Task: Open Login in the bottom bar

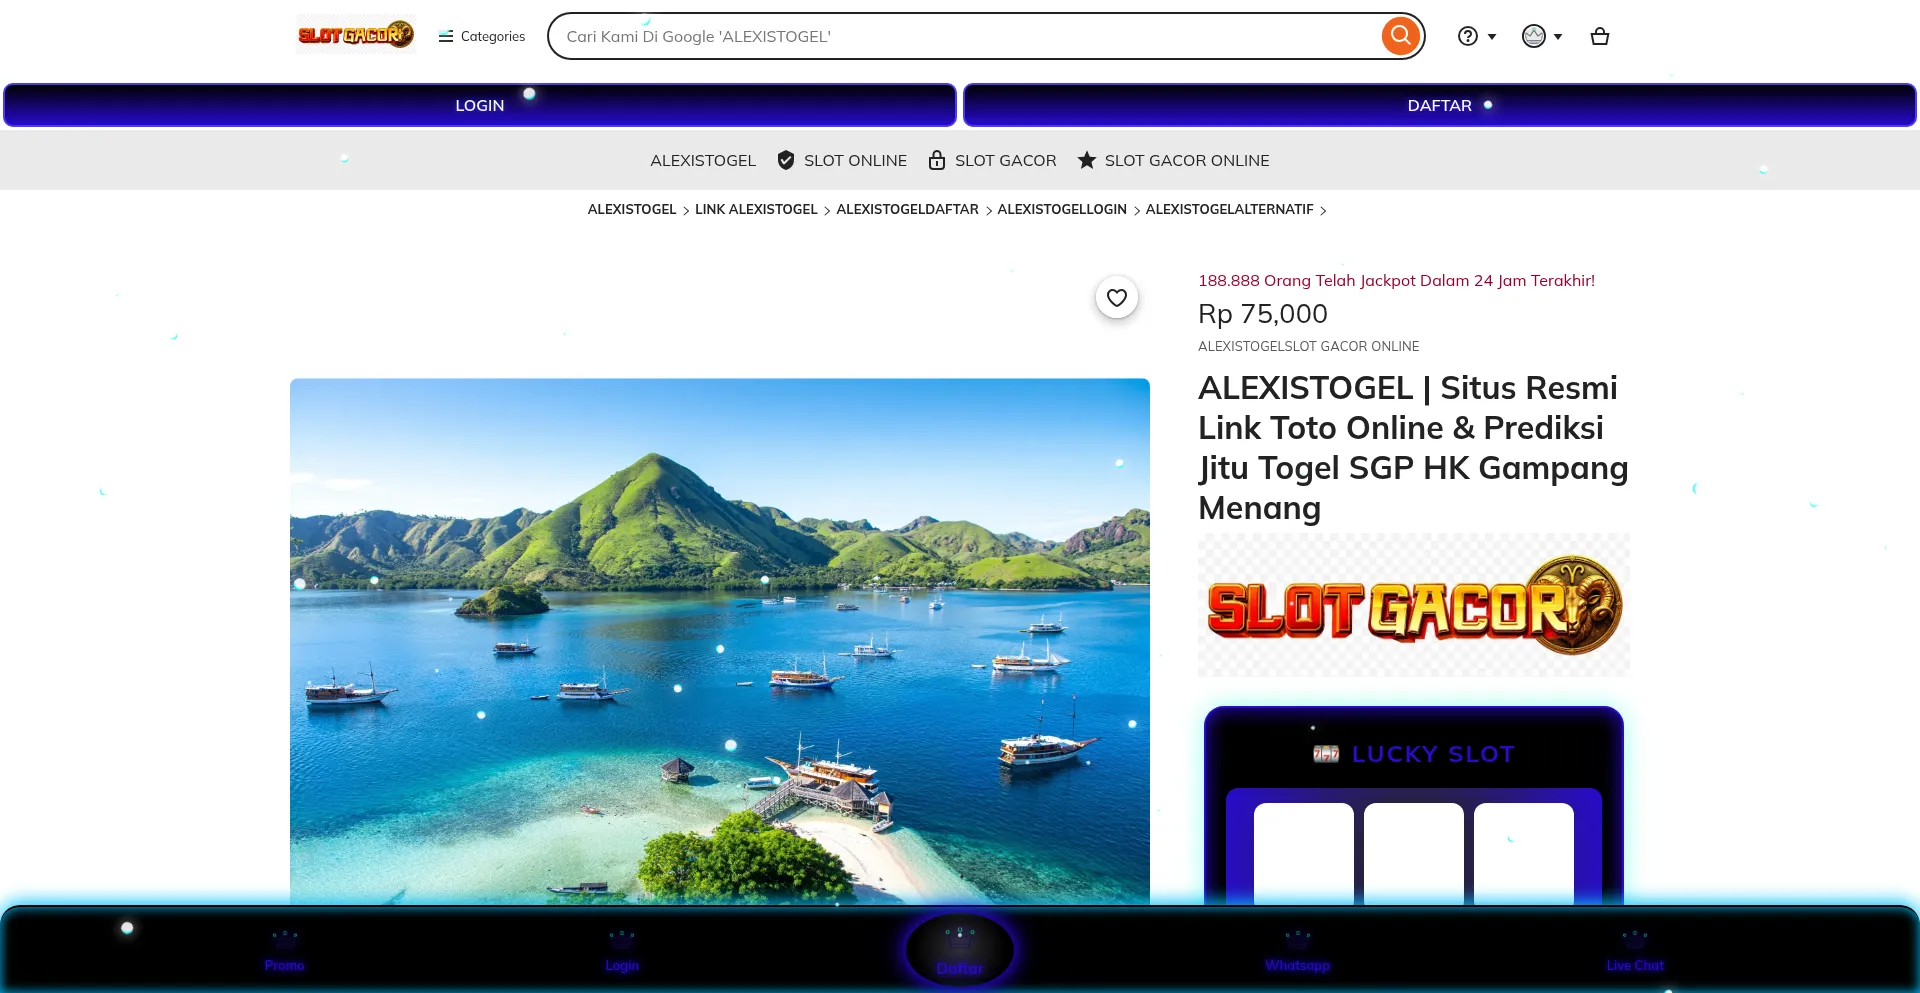Action: point(622,951)
